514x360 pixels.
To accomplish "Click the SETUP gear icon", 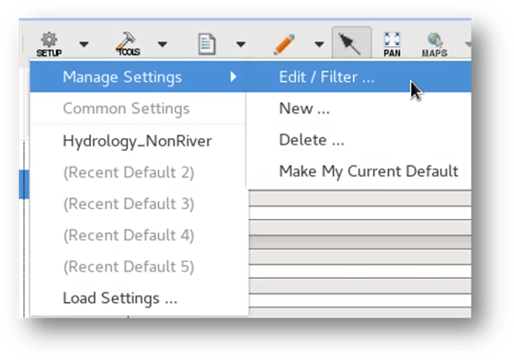I will point(49,44).
